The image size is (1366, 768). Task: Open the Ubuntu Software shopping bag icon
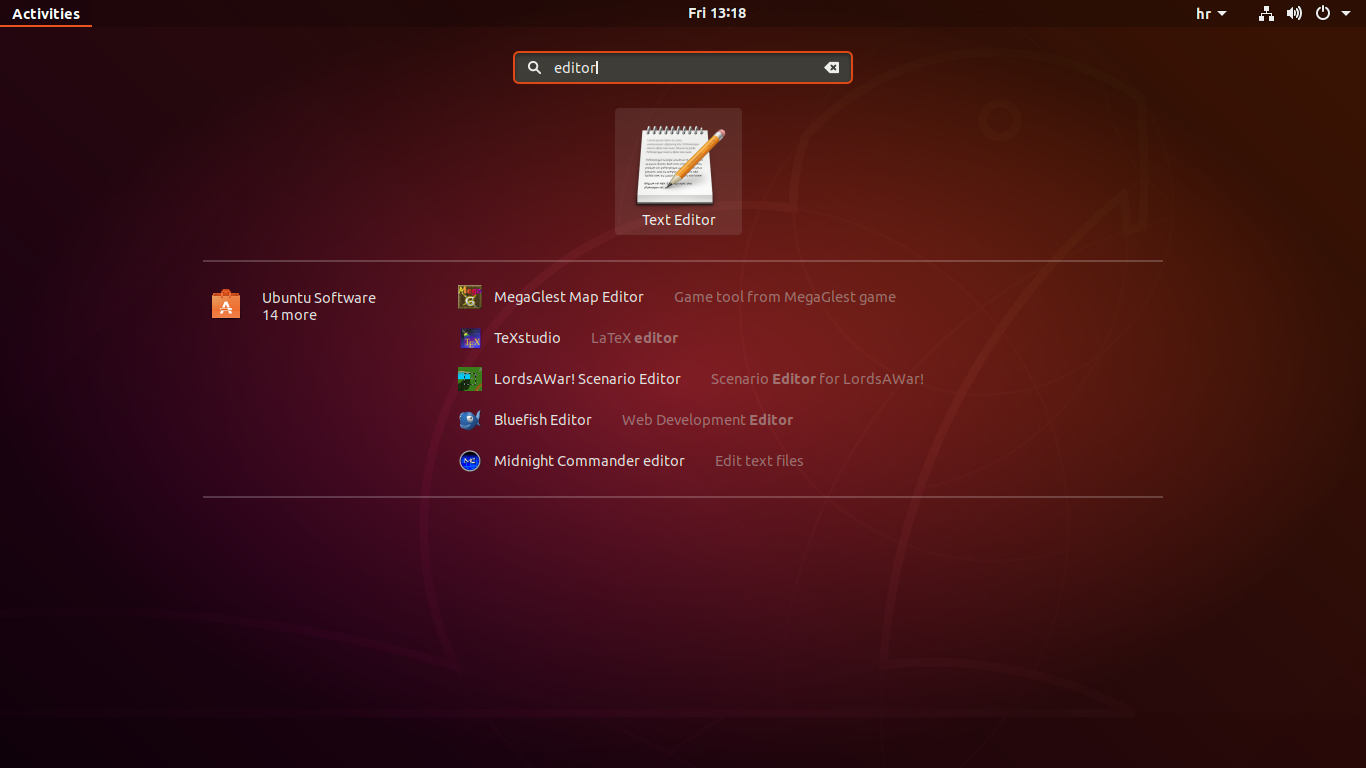[226, 304]
